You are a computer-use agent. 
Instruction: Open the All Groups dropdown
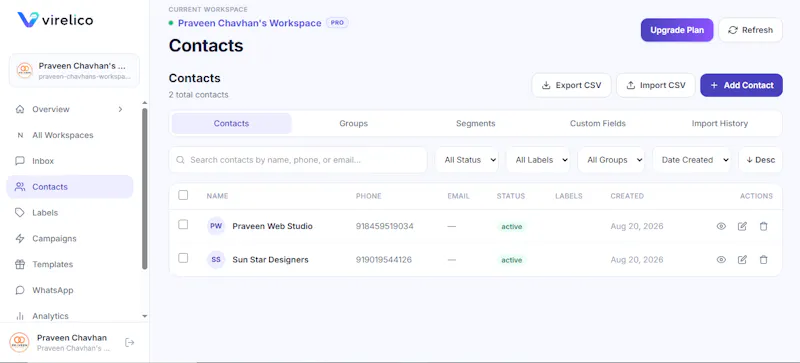611,160
